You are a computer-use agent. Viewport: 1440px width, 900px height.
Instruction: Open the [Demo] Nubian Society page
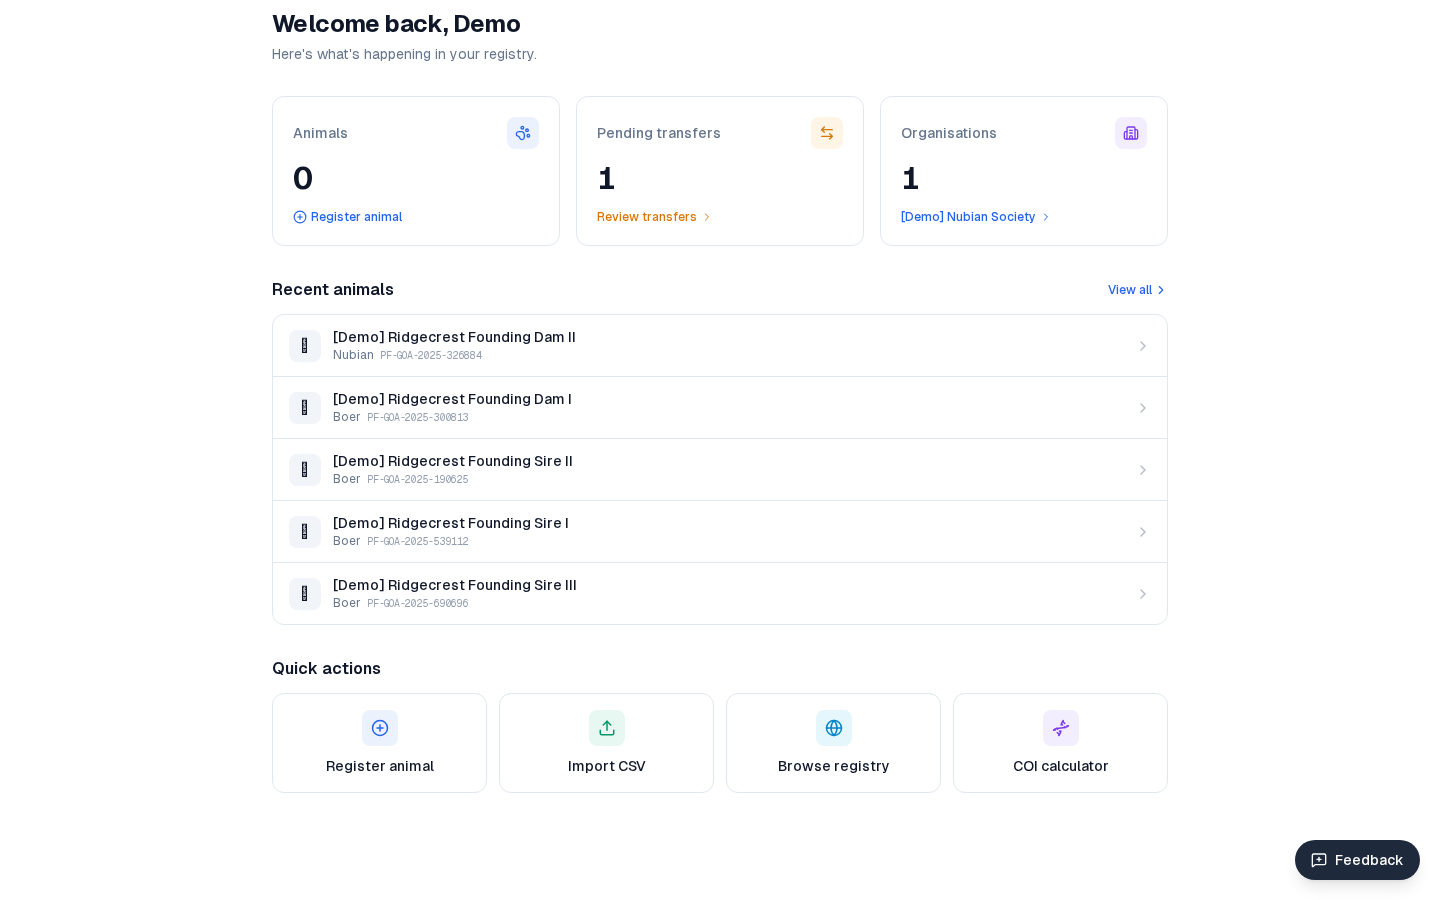pos(967,217)
